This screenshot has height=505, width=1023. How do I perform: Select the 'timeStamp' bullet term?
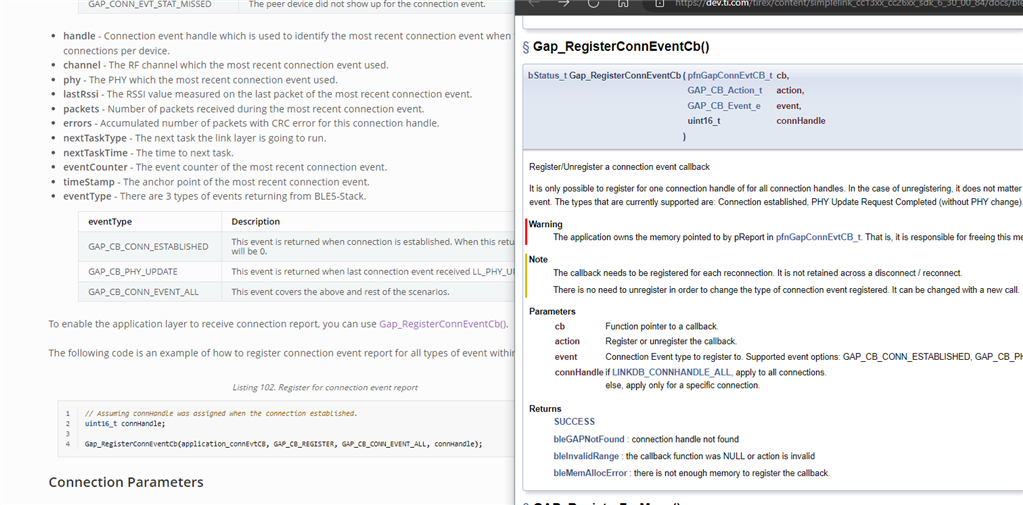(89, 181)
